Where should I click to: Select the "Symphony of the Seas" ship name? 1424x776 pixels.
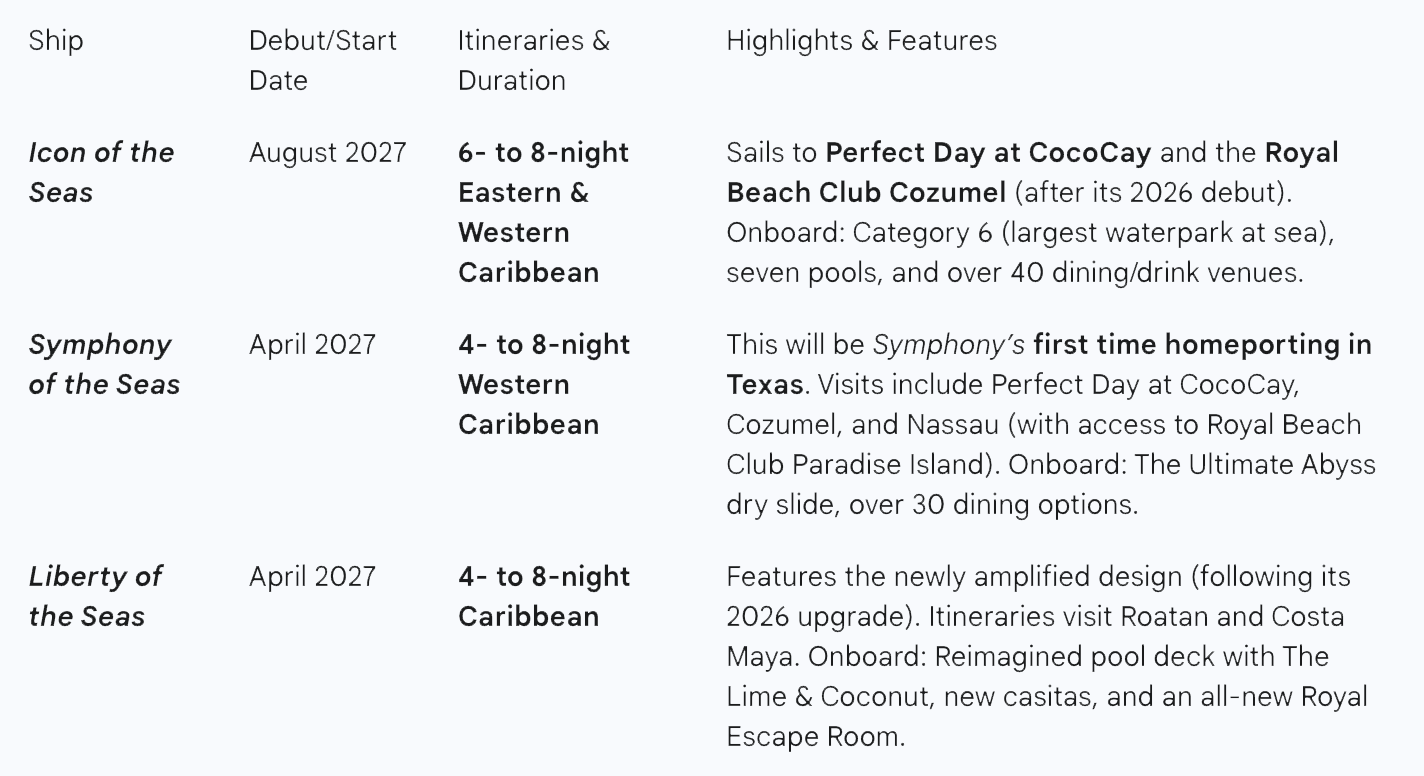pyautogui.click(x=104, y=364)
